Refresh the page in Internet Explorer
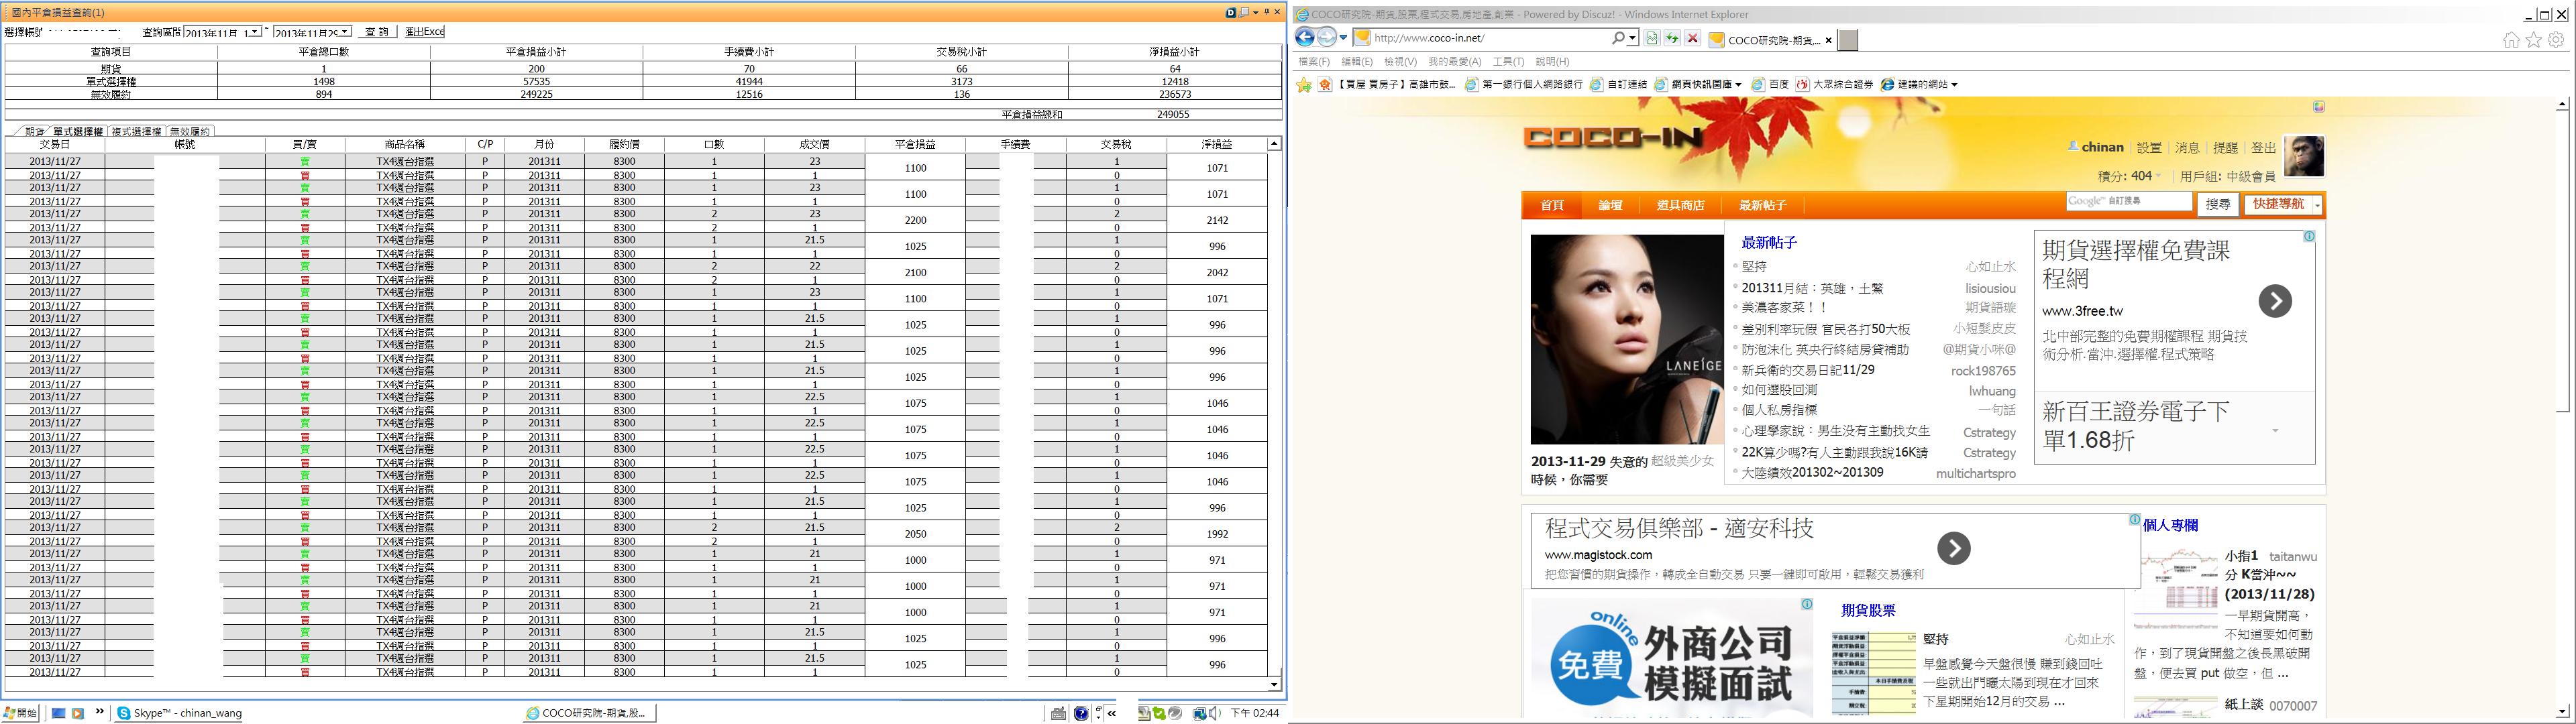Viewport: 2576px width, 724px height. (x=1671, y=38)
